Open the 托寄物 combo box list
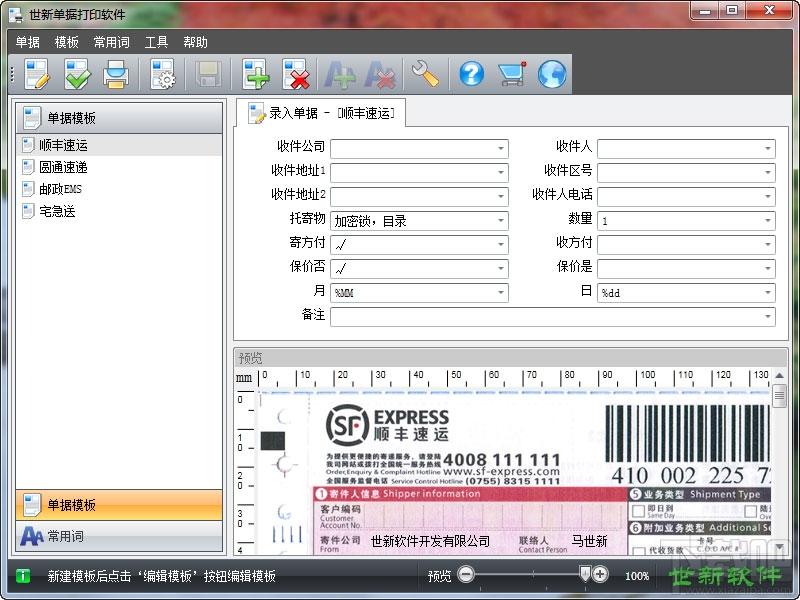The image size is (800, 600). point(501,220)
